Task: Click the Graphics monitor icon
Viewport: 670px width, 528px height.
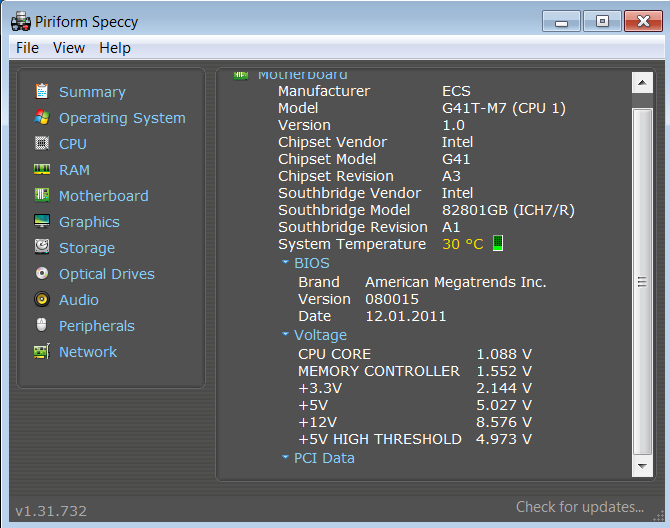Action: pyautogui.click(x=42, y=221)
